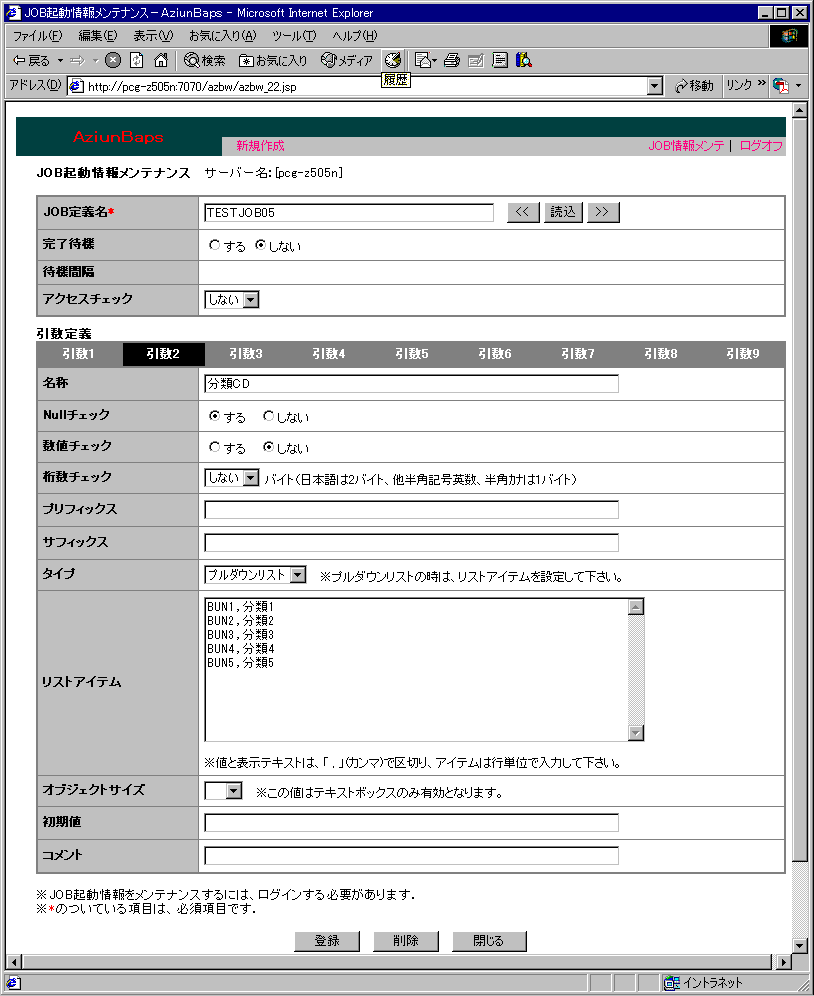This screenshot has width=814, height=996.
Task: Click the toolbar icon right of リンク
Action: (x=781, y=85)
